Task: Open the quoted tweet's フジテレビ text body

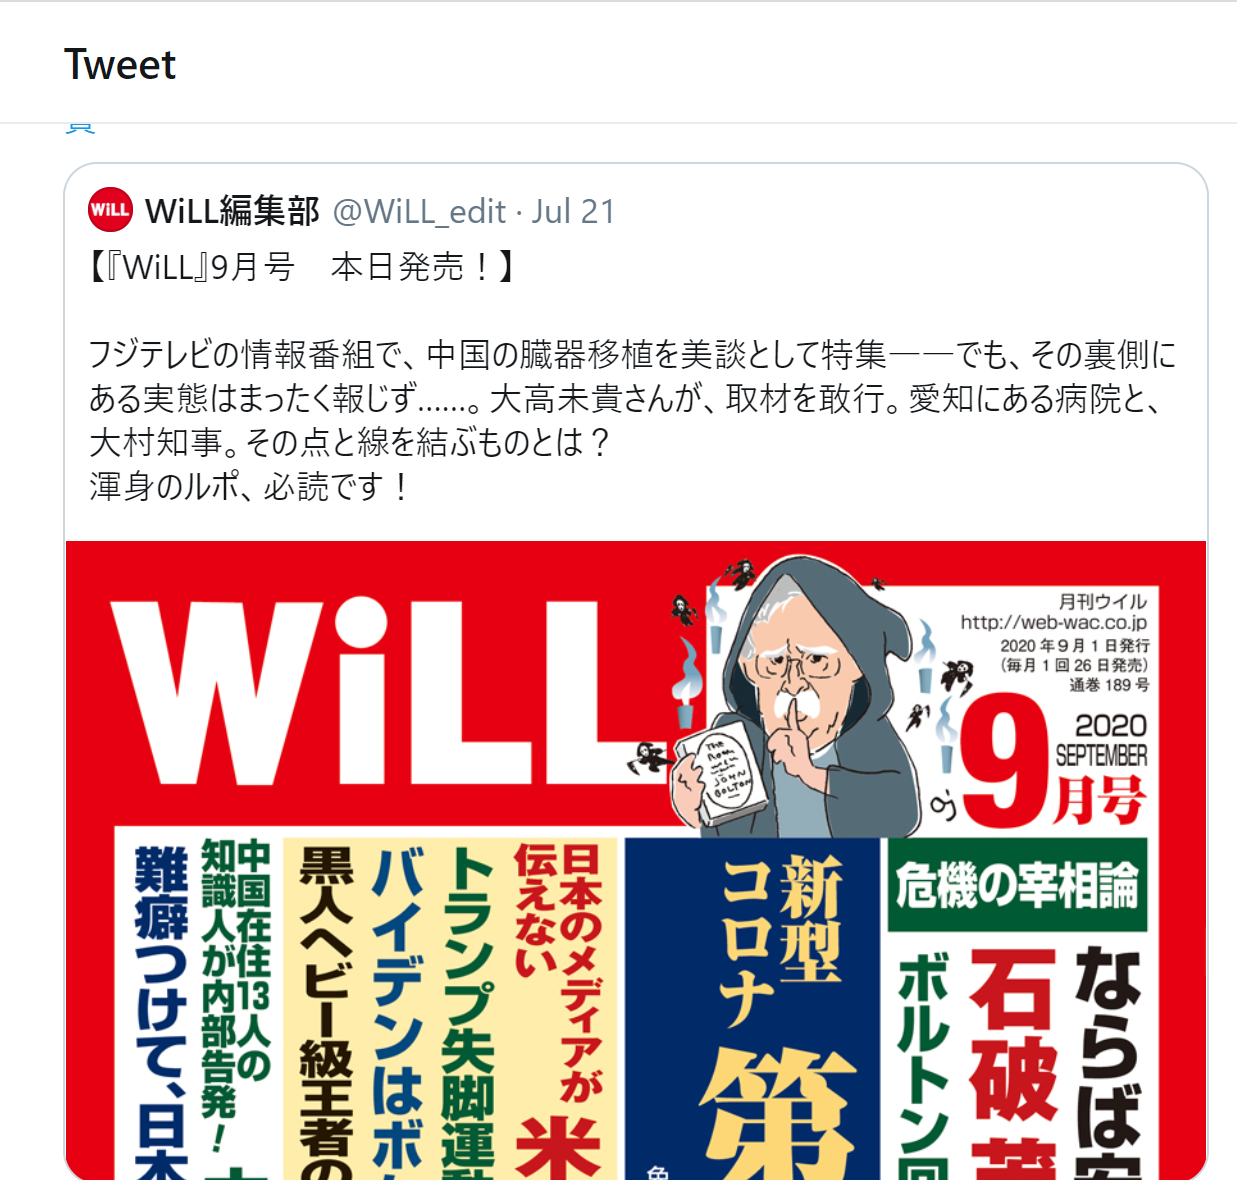Action: [x=632, y=420]
